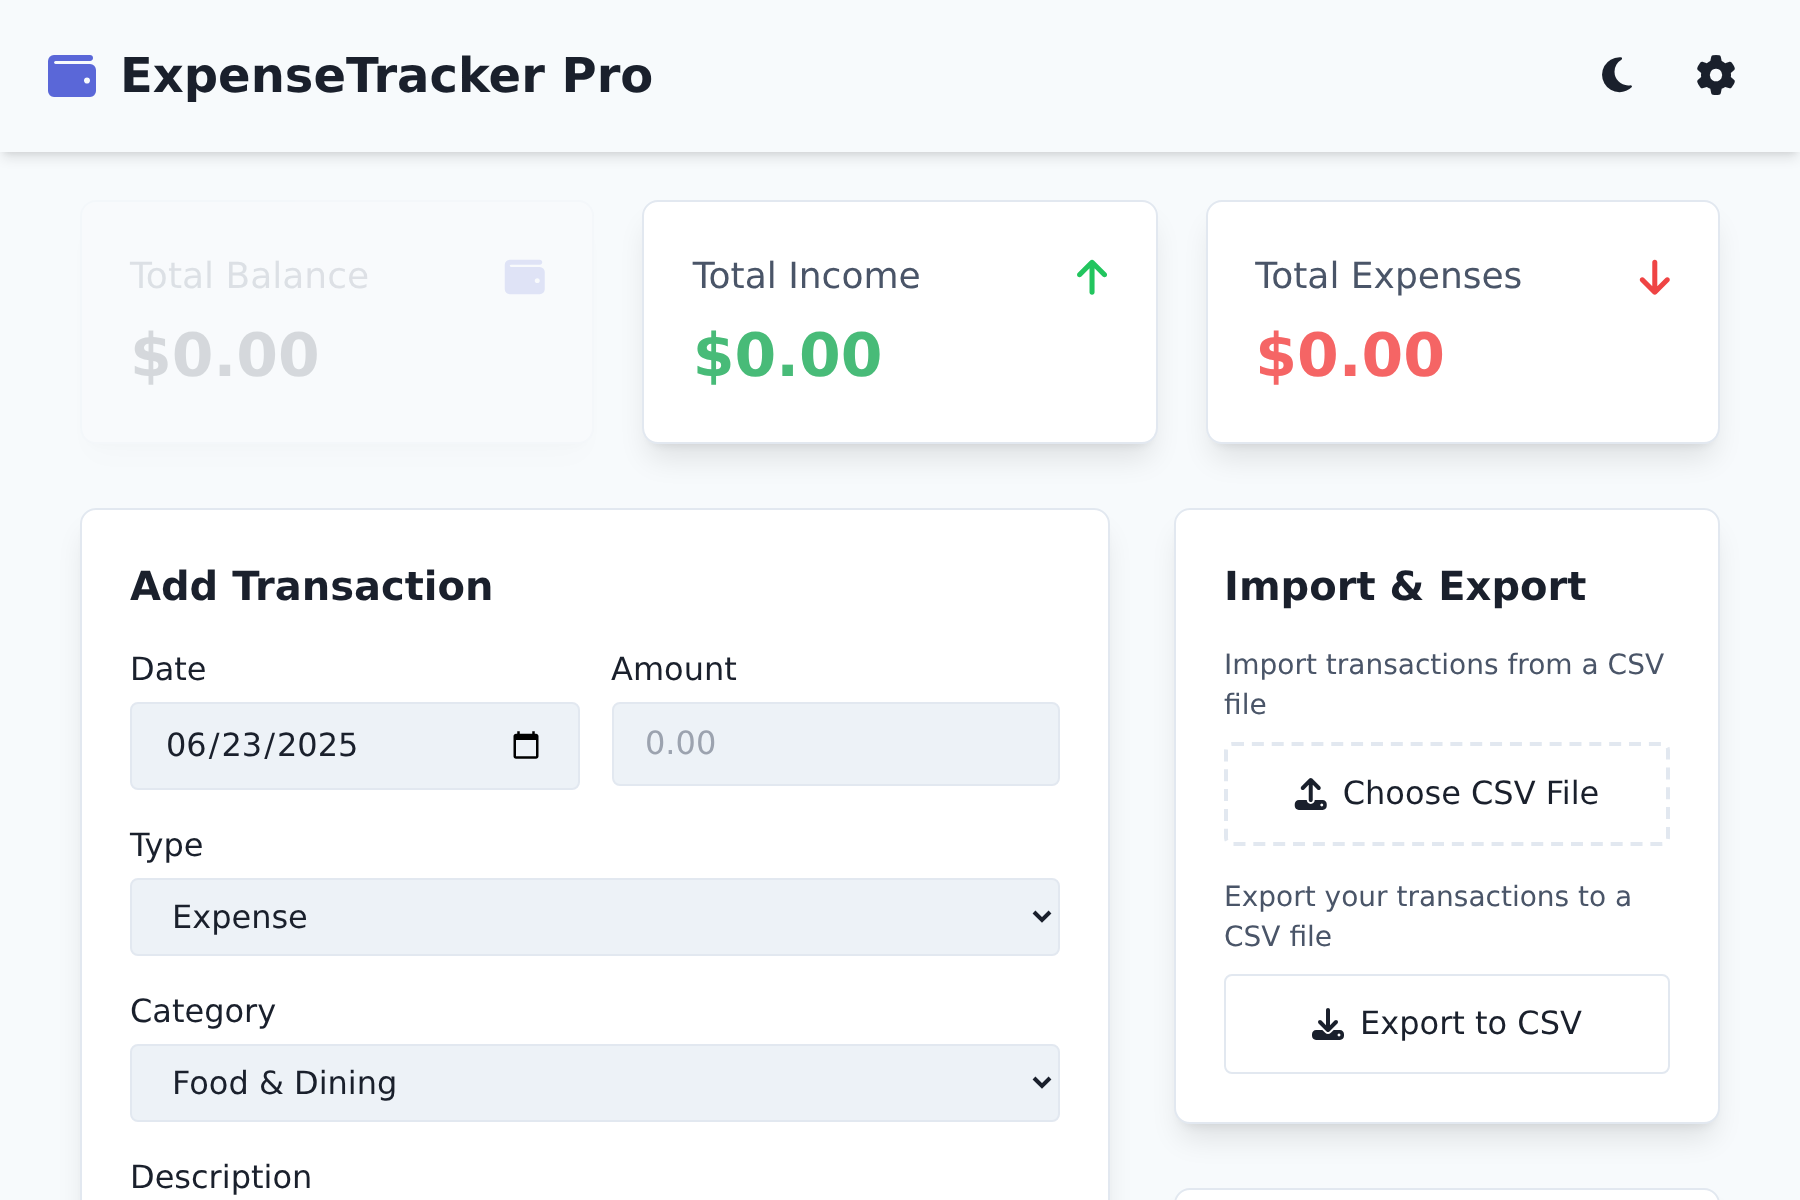Click the upload icon inside Choose CSV File
This screenshot has height=1200, width=1800.
(1309, 793)
